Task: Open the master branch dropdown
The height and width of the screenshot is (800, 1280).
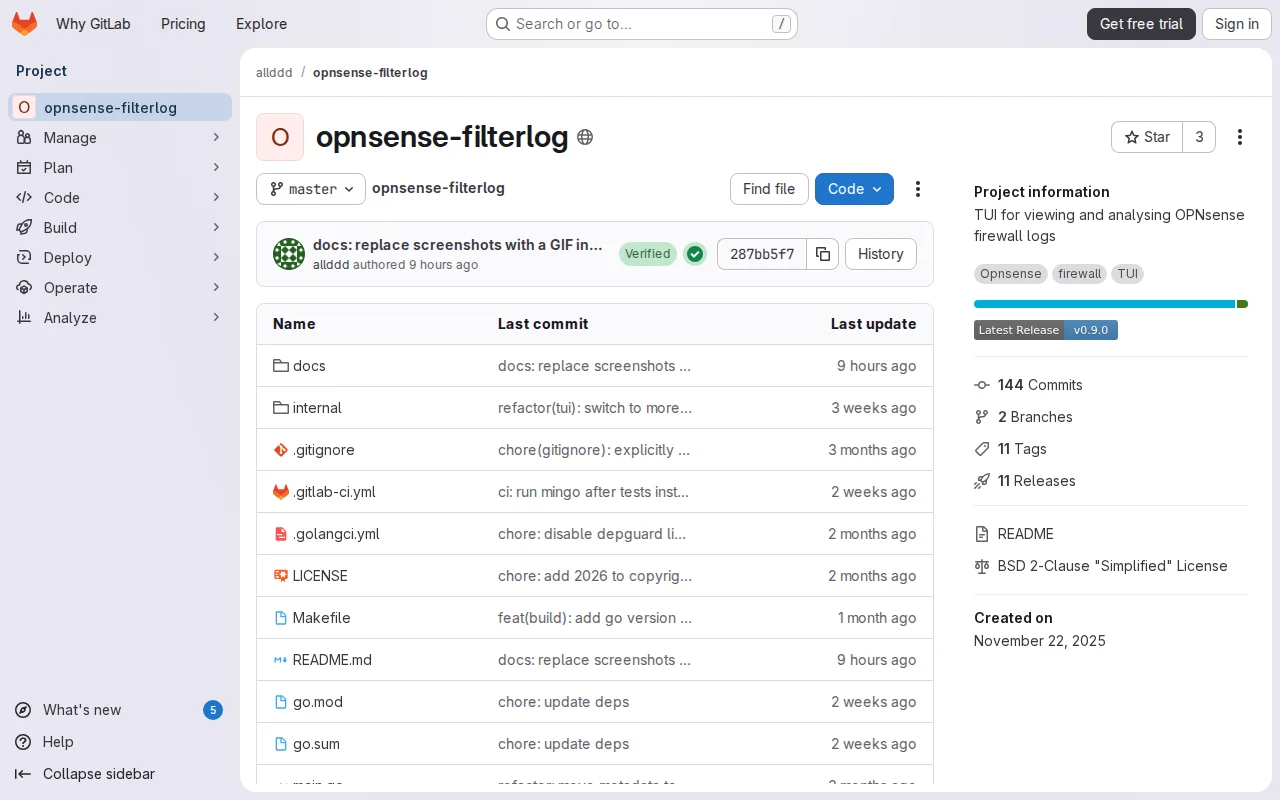Action: click(x=311, y=189)
